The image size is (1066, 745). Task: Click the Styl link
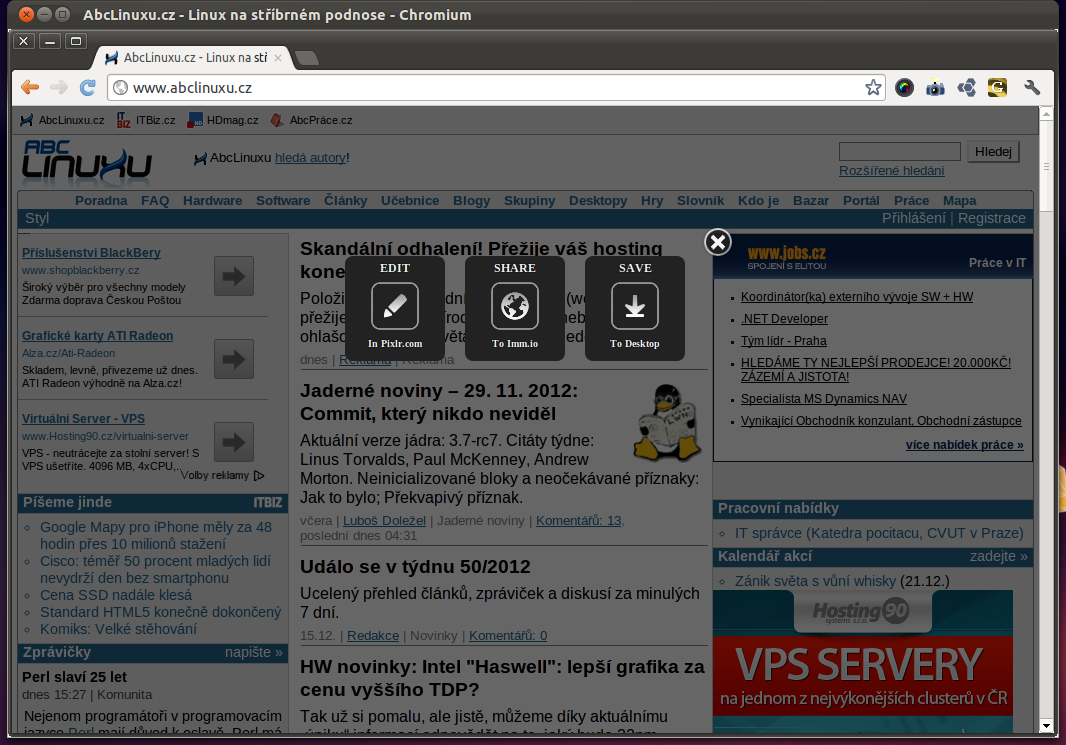point(37,218)
